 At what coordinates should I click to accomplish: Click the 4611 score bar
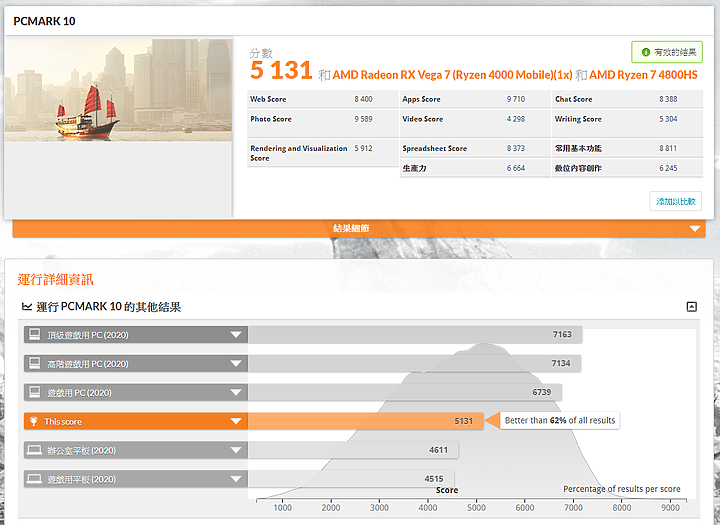tap(353, 450)
